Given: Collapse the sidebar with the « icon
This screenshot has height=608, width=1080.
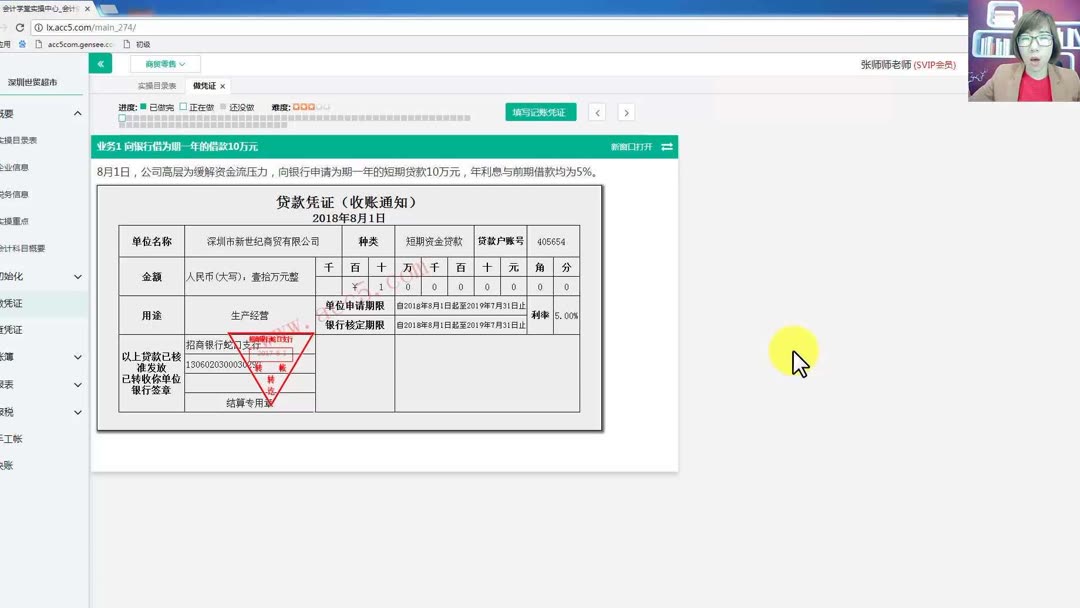Looking at the screenshot, I should click(100, 63).
